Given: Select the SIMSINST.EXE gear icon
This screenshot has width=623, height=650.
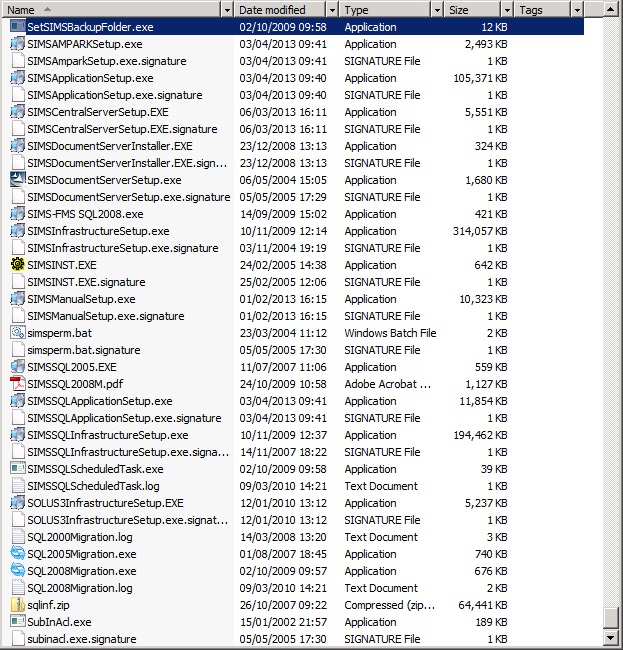Looking at the screenshot, I should click(x=17, y=264).
